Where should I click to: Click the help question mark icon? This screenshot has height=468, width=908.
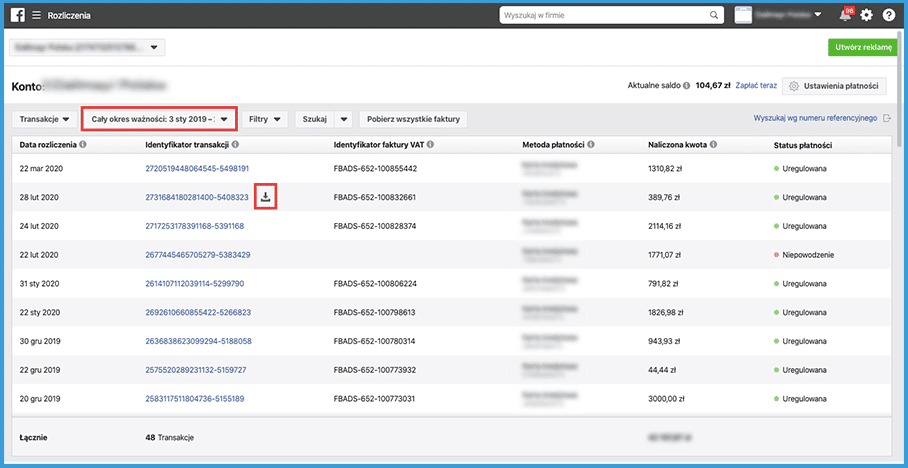pos(889,16)
